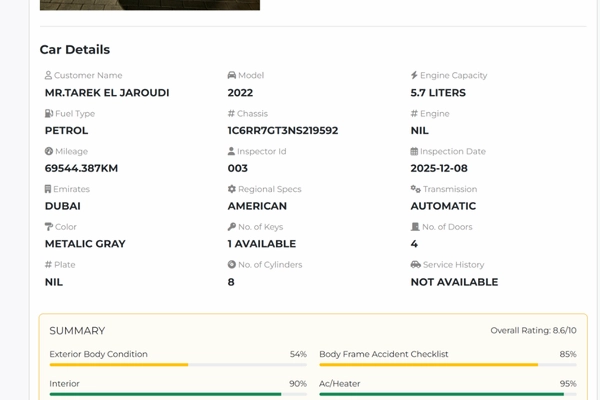
Task: Click the Exterior Body Condition progress bar
Action: click(178, 365)
